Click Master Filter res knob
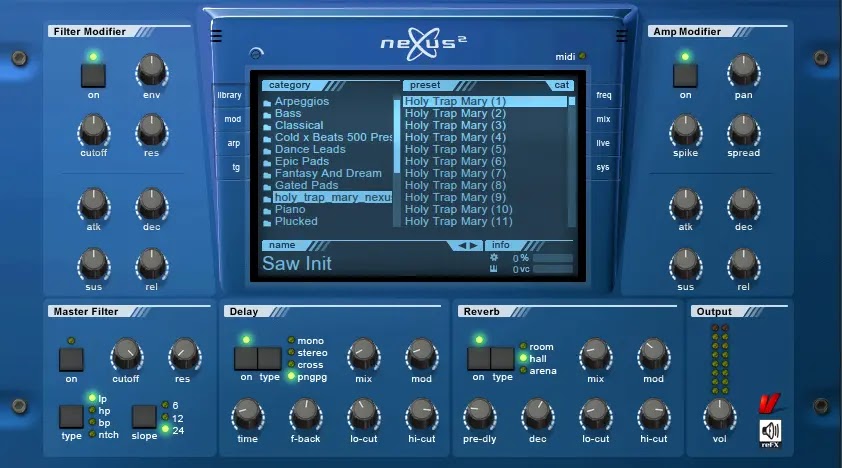The image size is (842, 468). [x=184, y=355]
